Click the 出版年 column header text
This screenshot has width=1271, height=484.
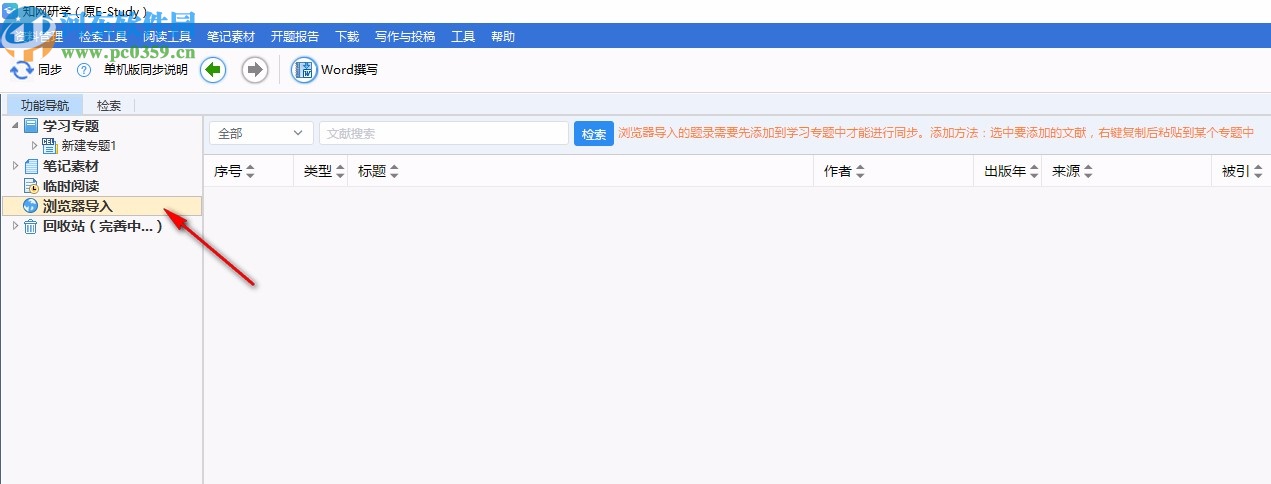click(x=1006, y=172)
